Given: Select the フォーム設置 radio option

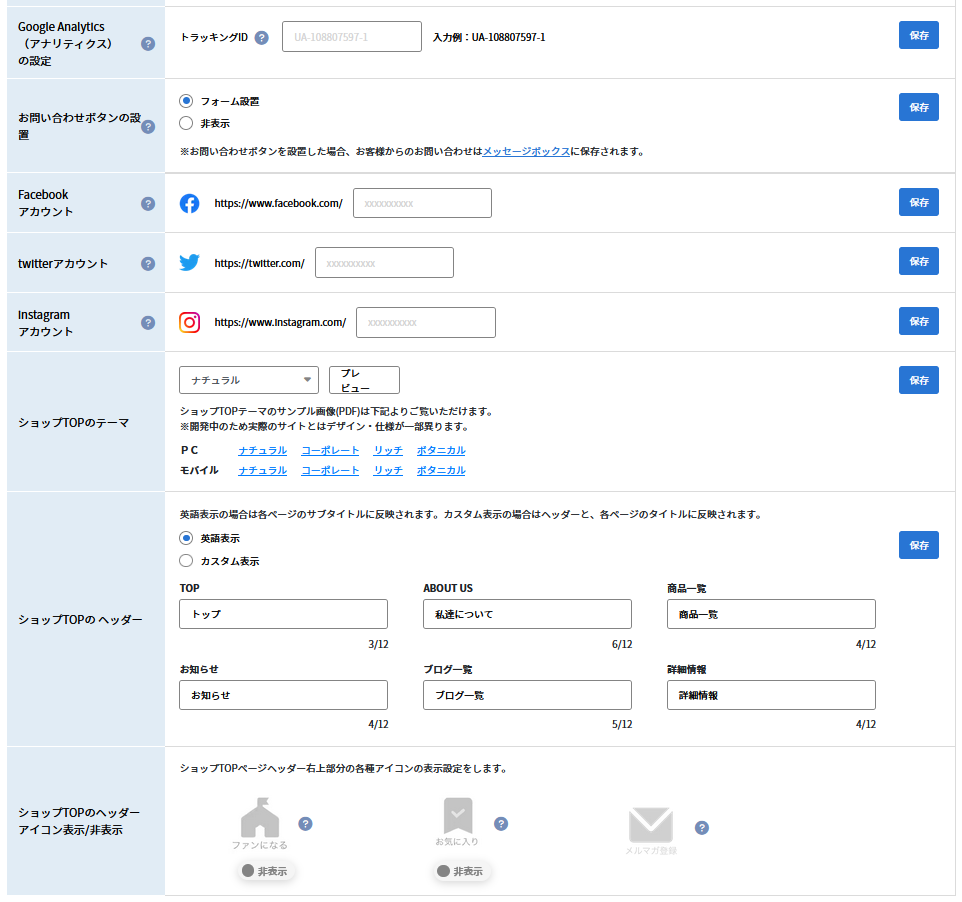Looking at the screenshot, I should click(186, 101).
